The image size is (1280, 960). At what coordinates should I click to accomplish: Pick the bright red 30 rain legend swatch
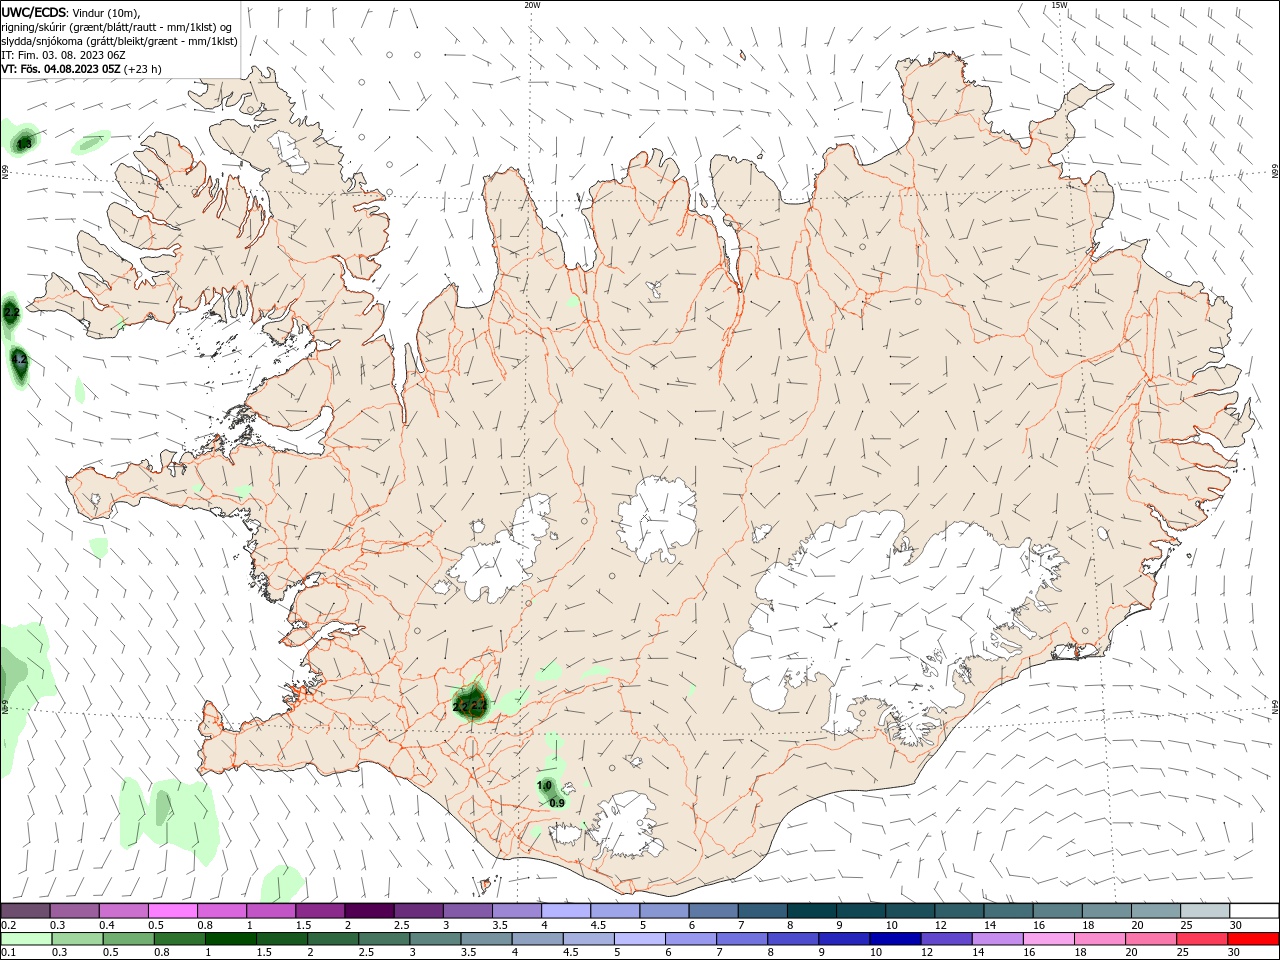[x=1253, y=939]
